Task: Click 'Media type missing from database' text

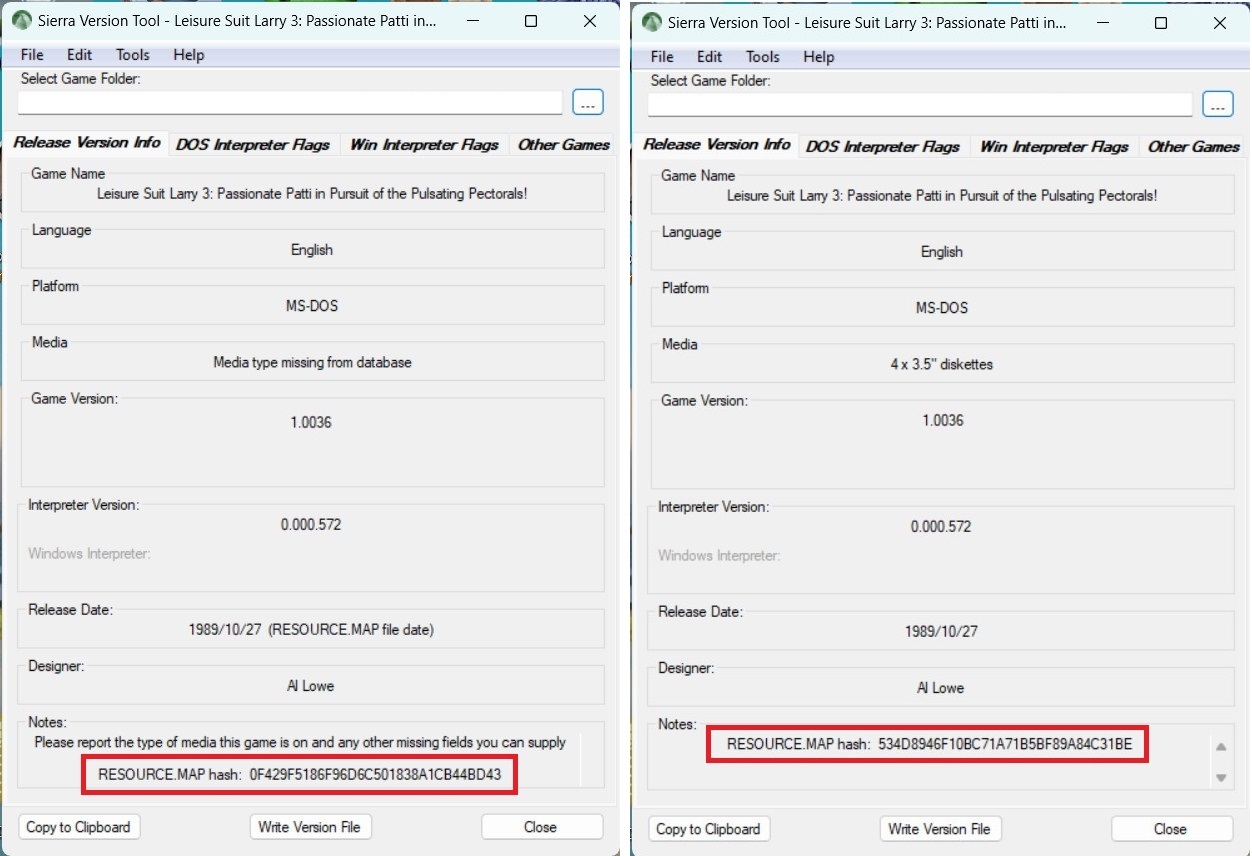Action: click(x=312, y=362)
